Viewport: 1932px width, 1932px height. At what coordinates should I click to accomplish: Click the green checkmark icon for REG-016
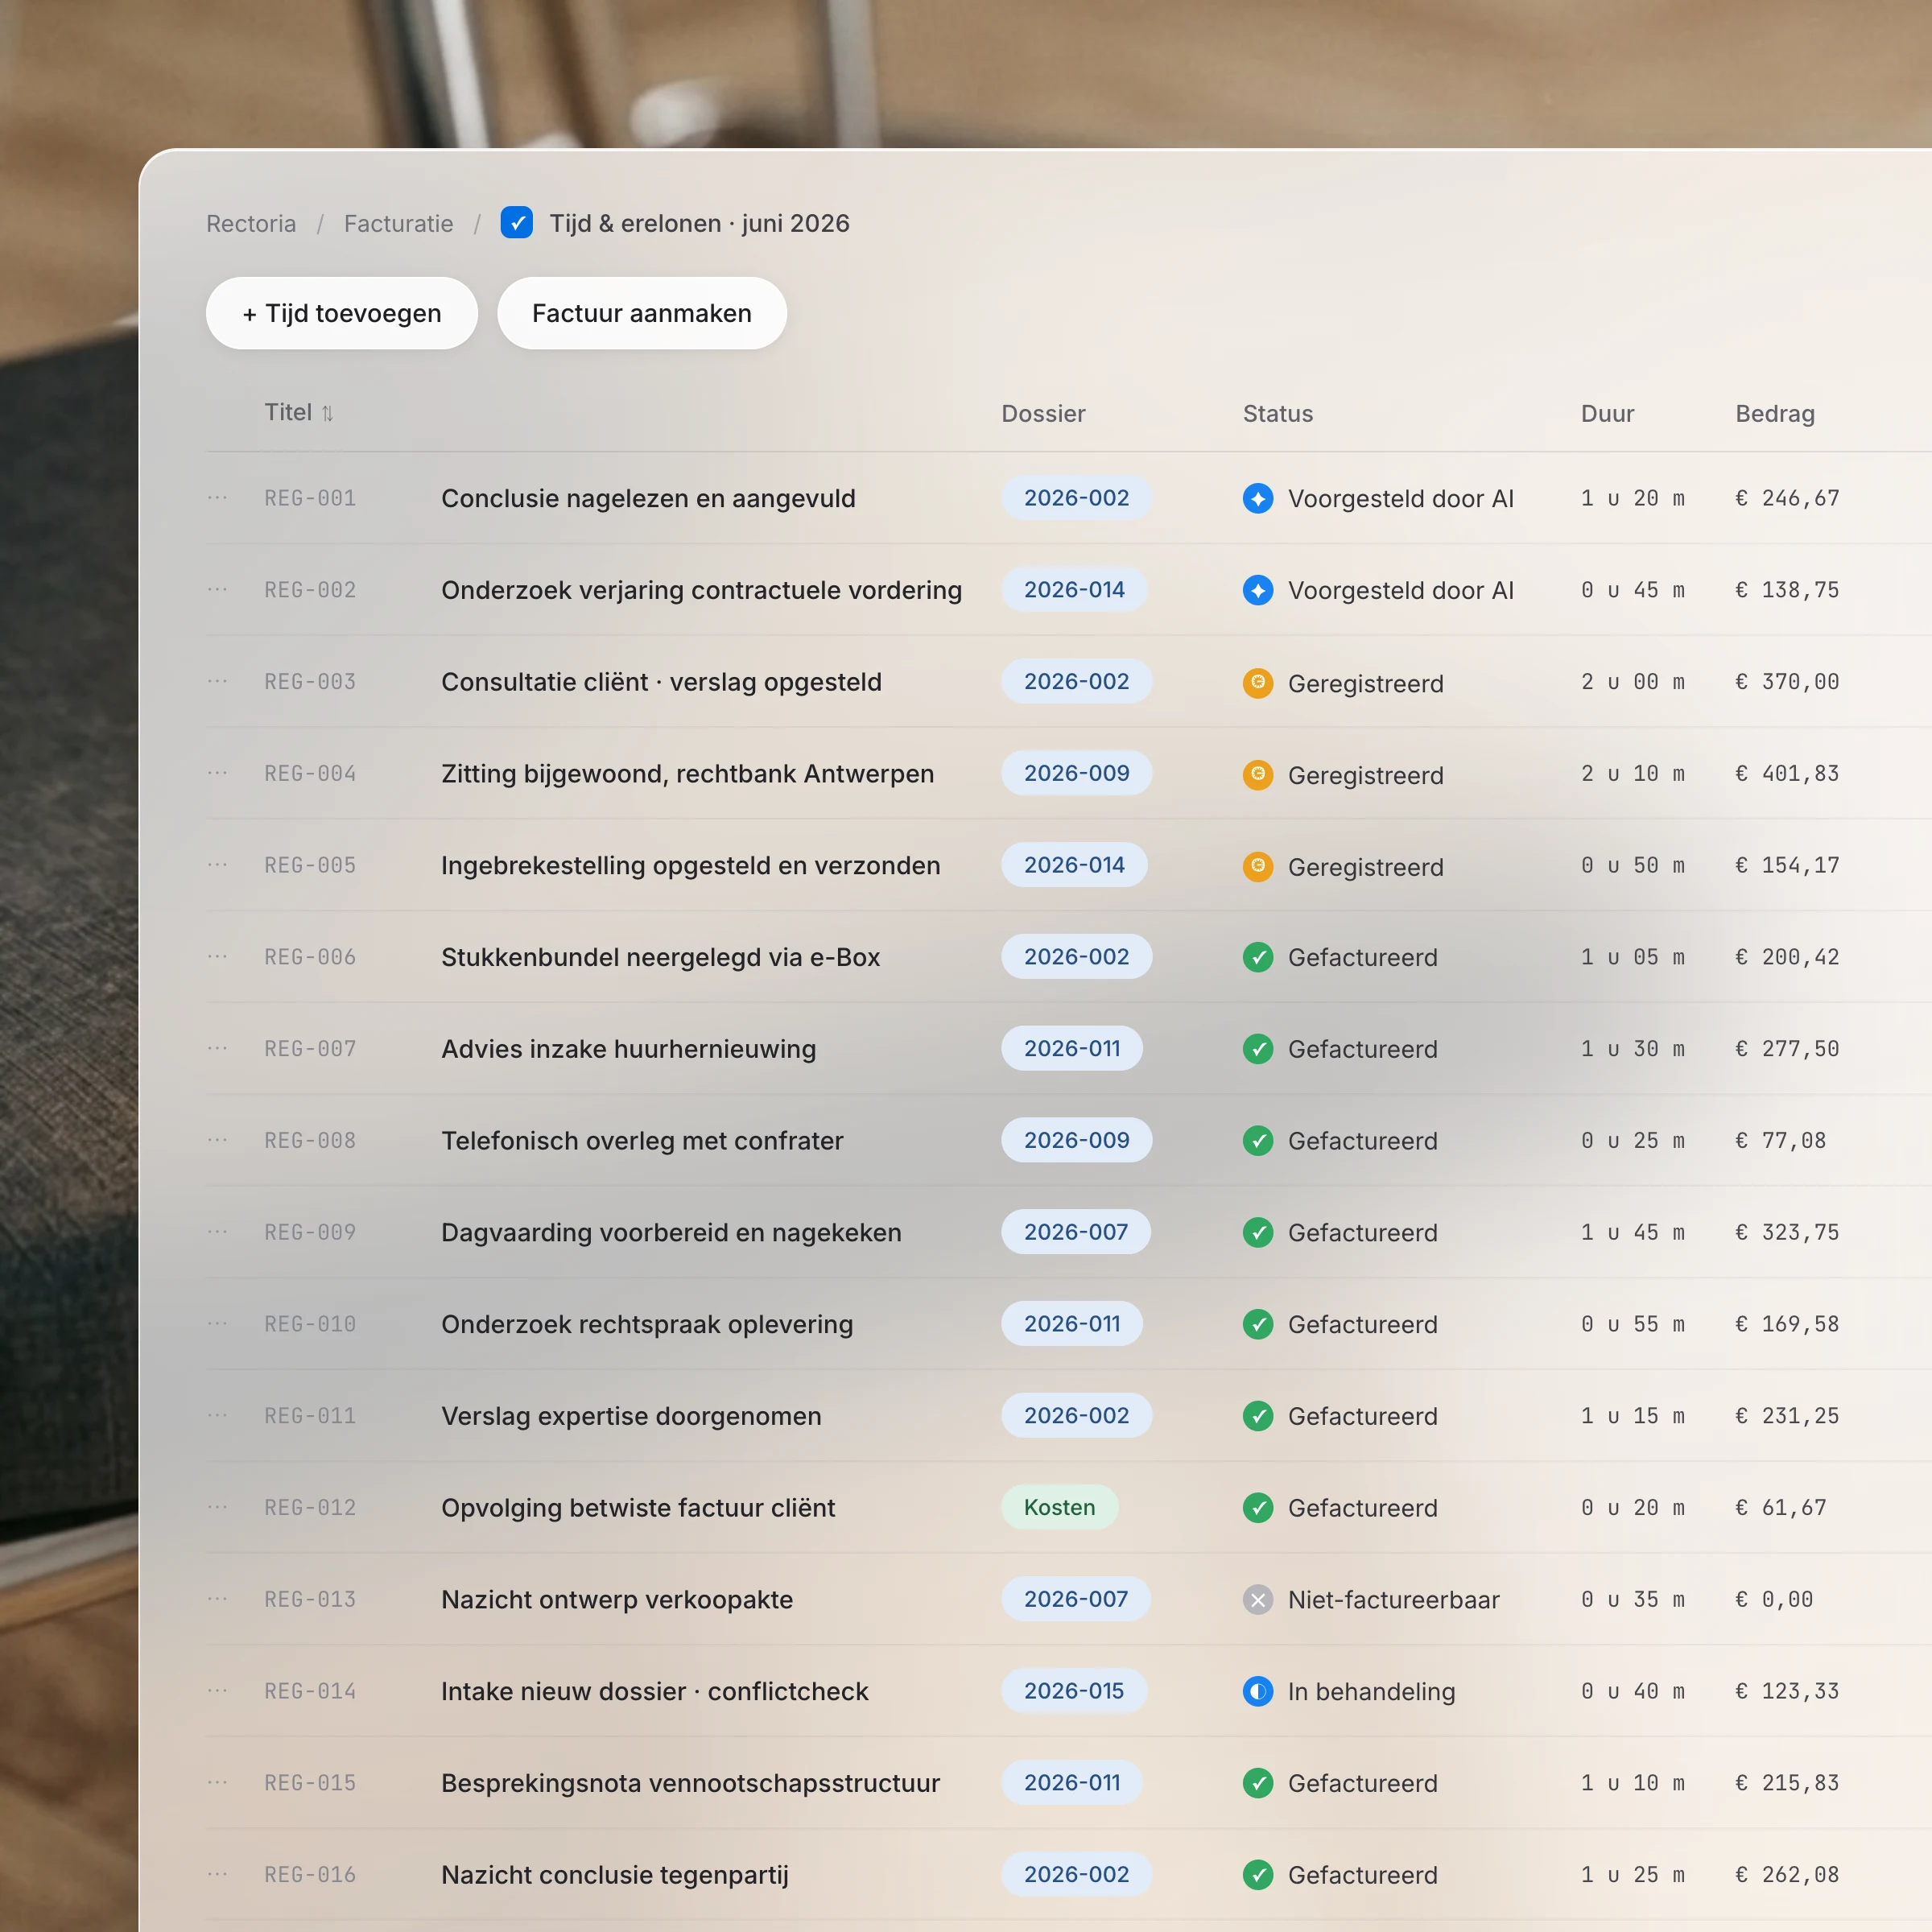[1258, 1875]
